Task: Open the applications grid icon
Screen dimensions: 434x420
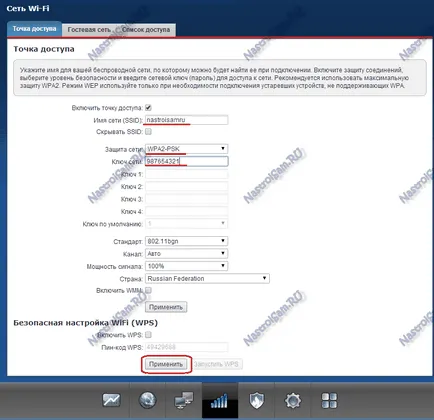Action: coord(329,400)
